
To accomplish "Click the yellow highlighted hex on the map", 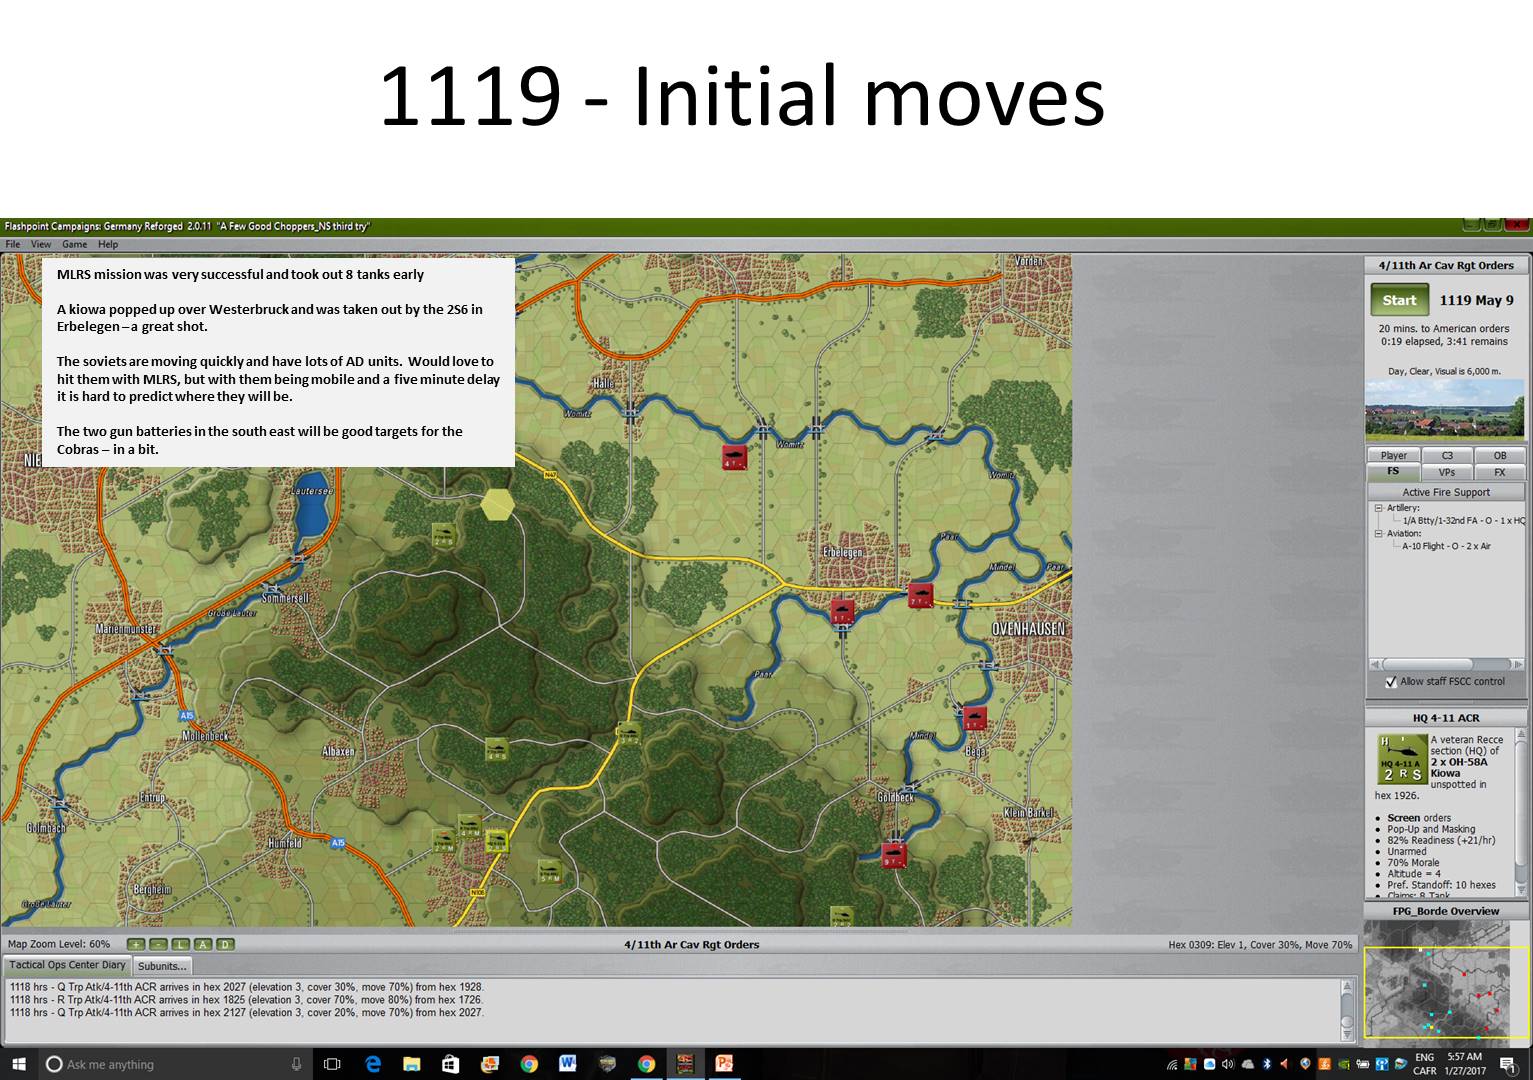I will click(497, 505).
